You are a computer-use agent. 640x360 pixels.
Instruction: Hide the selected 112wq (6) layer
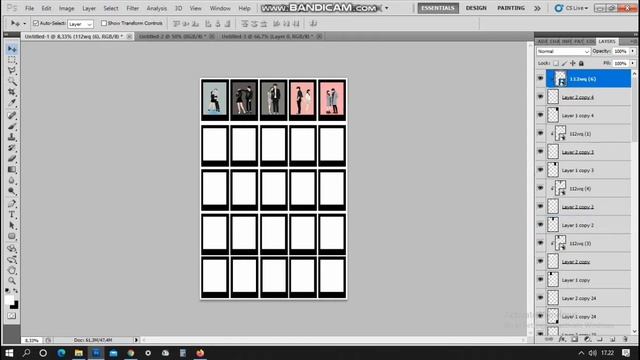[540, 79]
